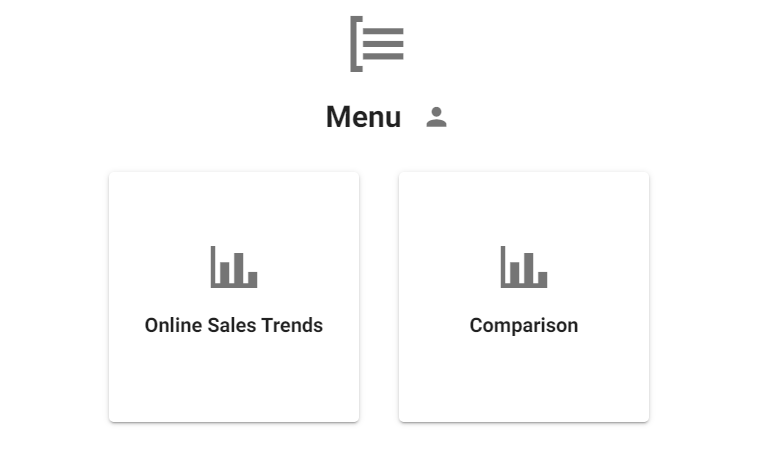The height and width of the screenshot is (452, 780).
Task: Select the word Online in the first card
Action: [174, 325]
